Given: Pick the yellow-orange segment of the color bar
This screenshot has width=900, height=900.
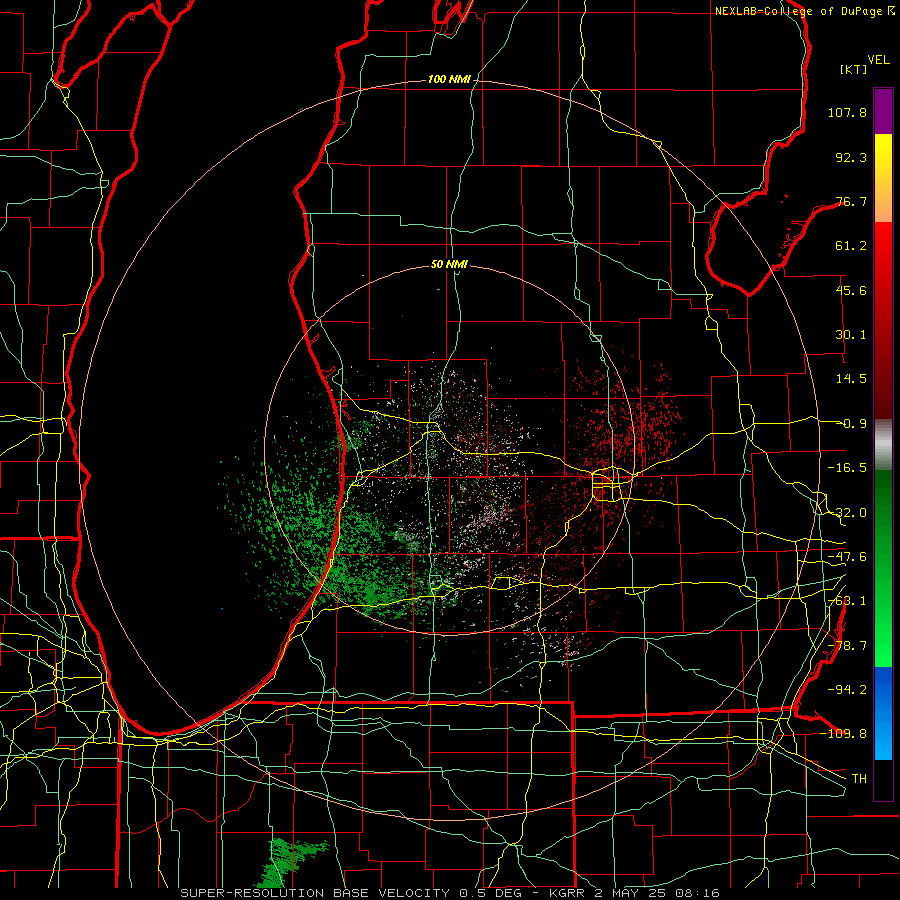Looking at the screenshot, I should [x=883, y=178].
